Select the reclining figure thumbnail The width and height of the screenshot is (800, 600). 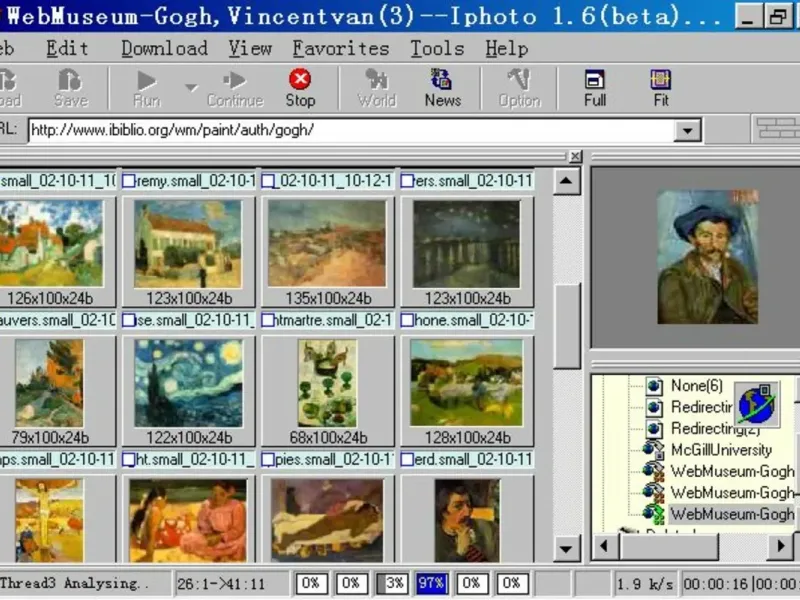(328, 520)
